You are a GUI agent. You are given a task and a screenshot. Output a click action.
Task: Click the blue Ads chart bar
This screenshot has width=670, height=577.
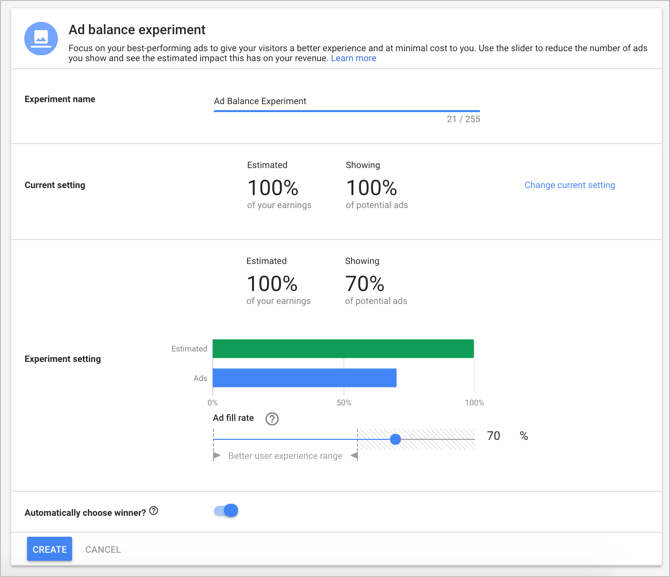point(304,378)
